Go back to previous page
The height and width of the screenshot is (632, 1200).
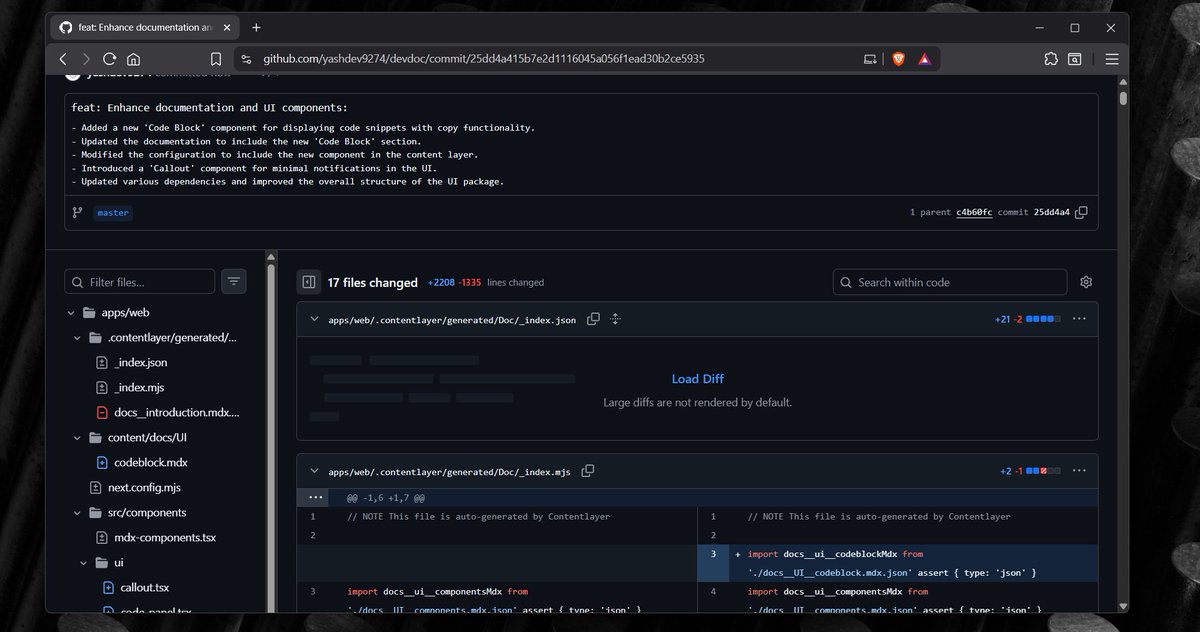point(63,59)
